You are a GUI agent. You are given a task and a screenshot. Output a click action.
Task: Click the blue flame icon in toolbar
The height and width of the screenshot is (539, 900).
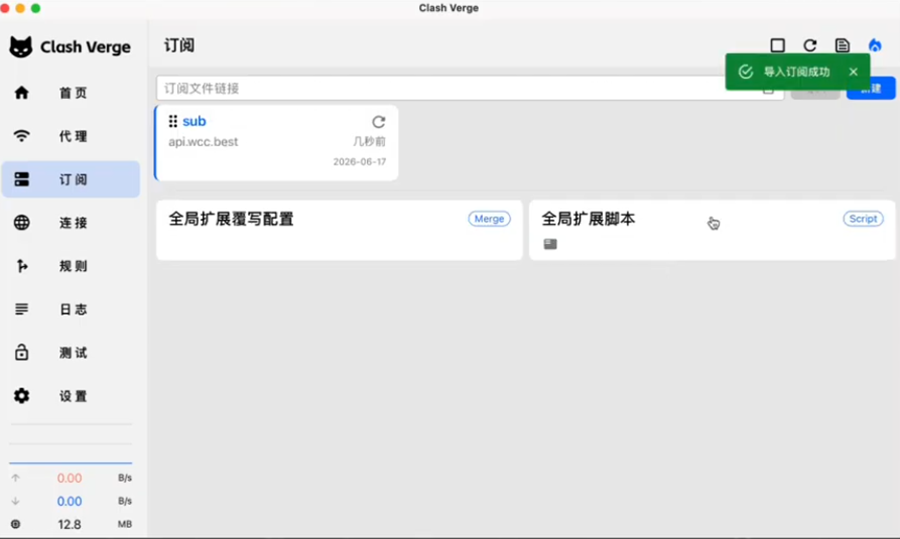click(x=875, y=45)
